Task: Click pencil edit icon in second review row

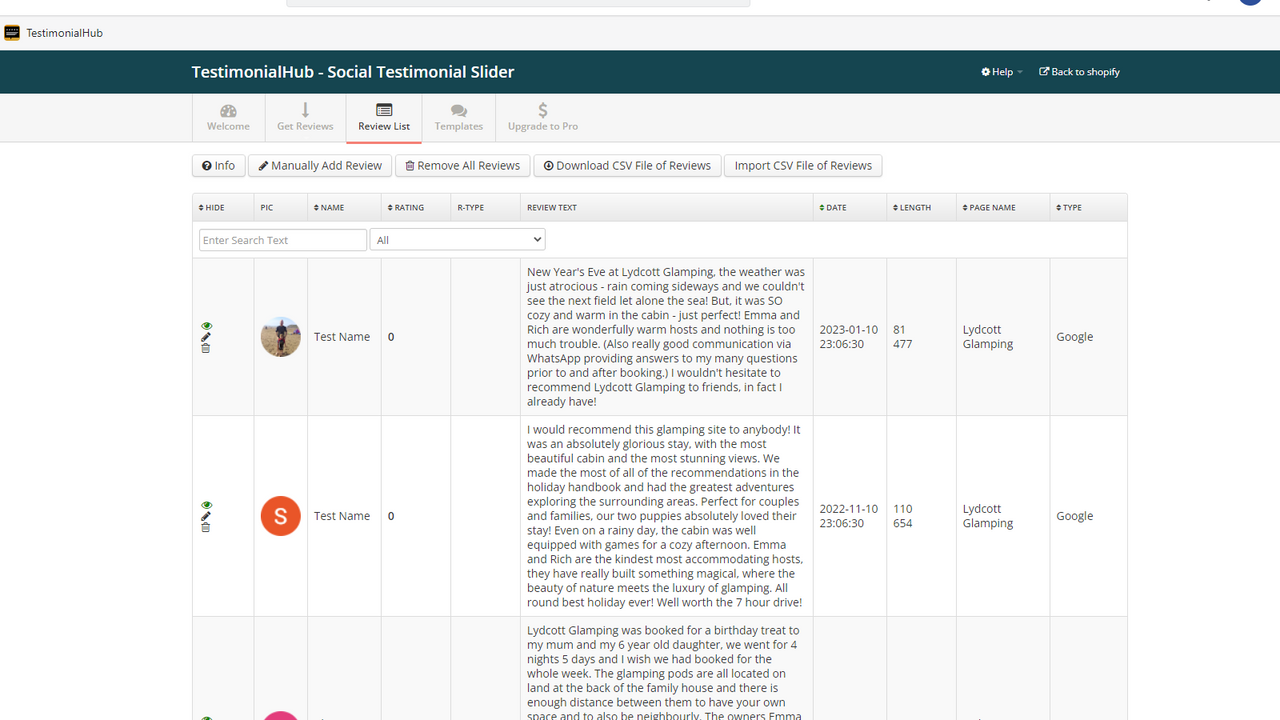Action: (206, 516)
